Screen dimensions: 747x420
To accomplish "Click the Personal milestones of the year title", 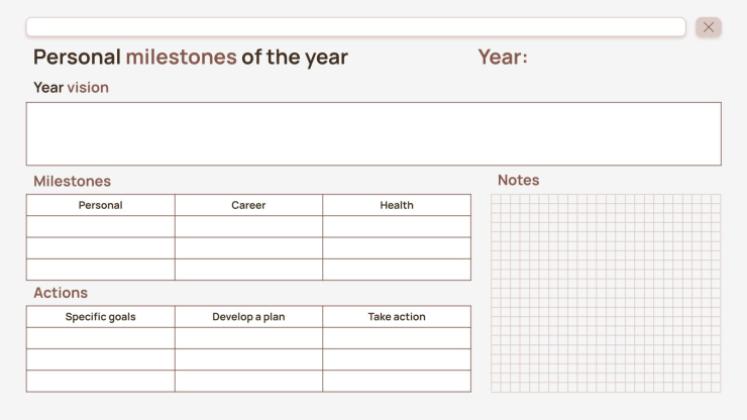I will coord(191,57).
